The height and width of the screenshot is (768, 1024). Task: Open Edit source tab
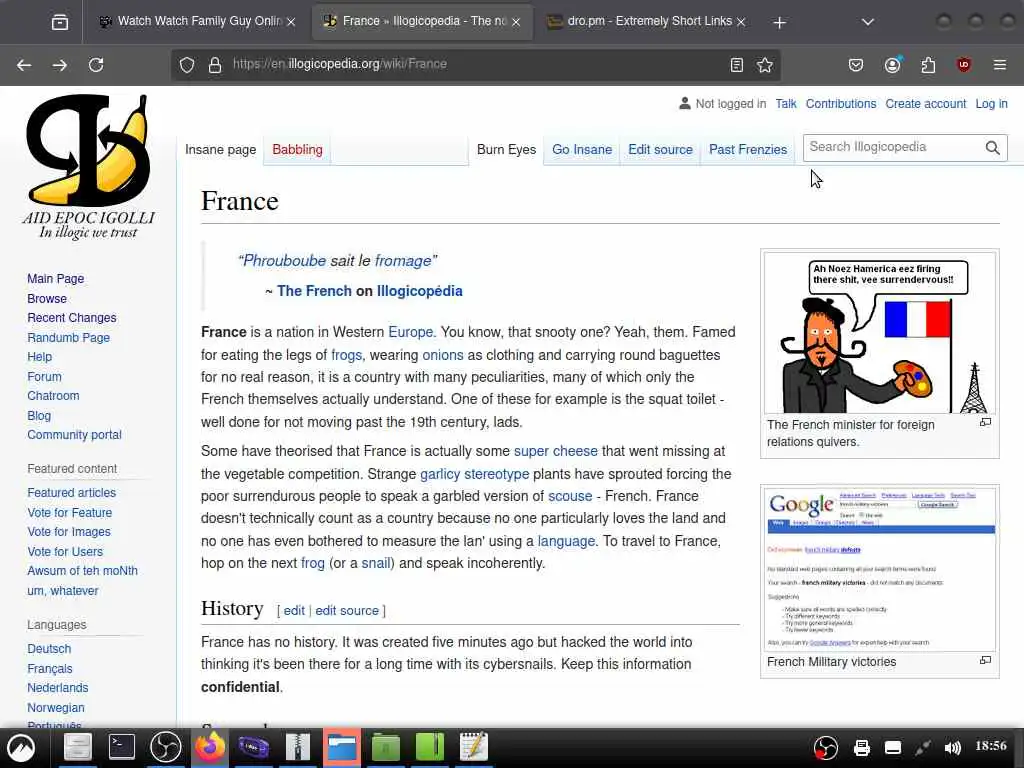(660, 150)
